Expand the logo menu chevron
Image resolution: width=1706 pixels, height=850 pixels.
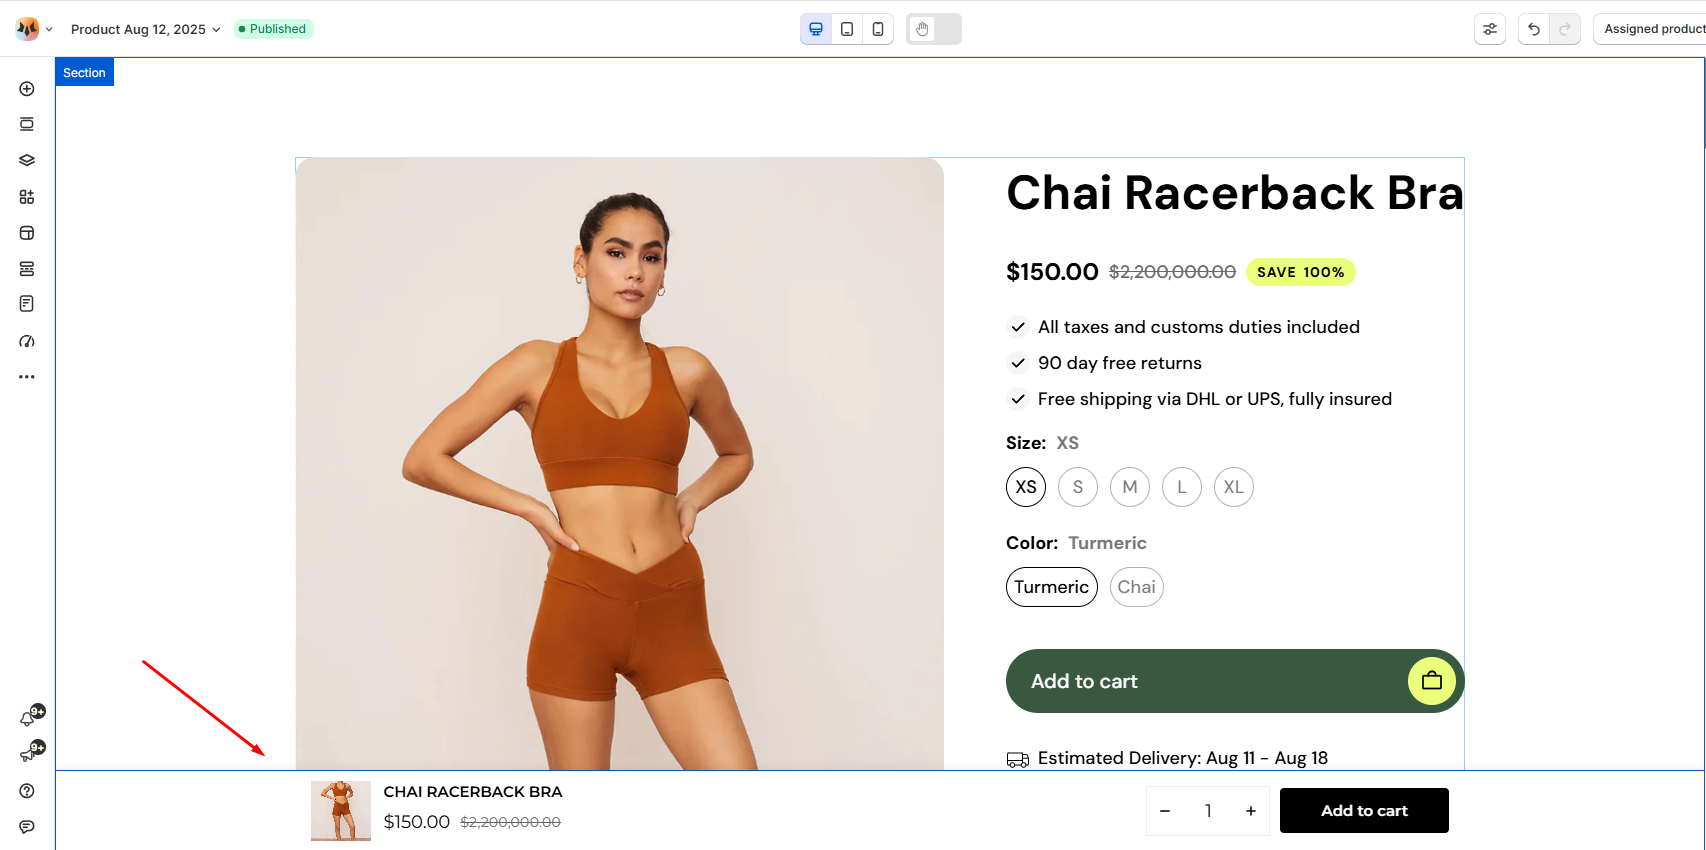49,29
